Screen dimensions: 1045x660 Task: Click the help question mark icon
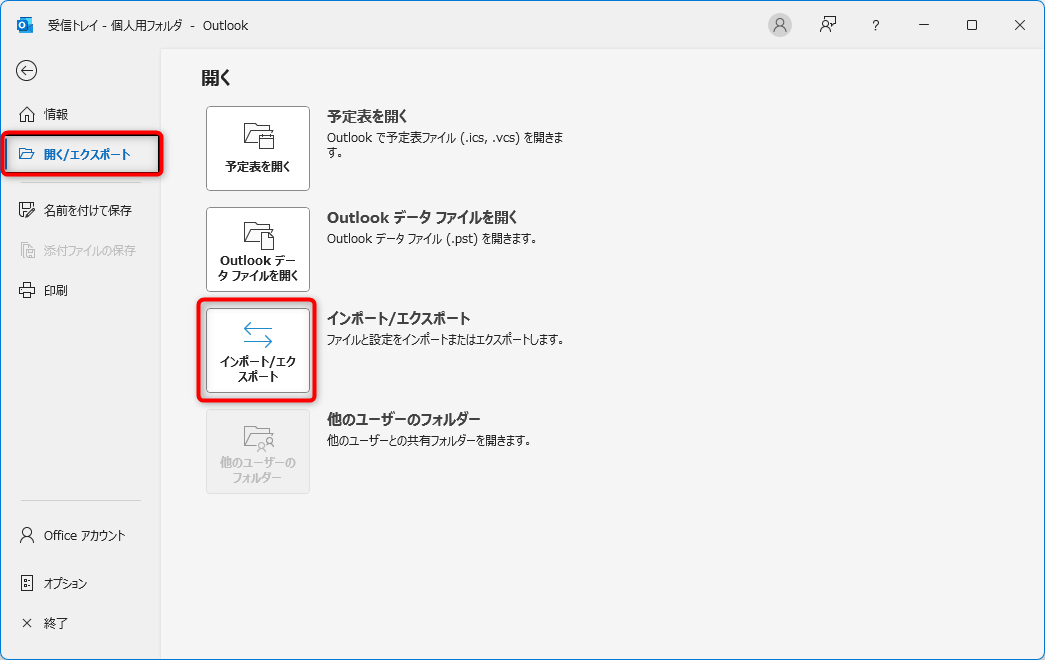coord(875,25)
